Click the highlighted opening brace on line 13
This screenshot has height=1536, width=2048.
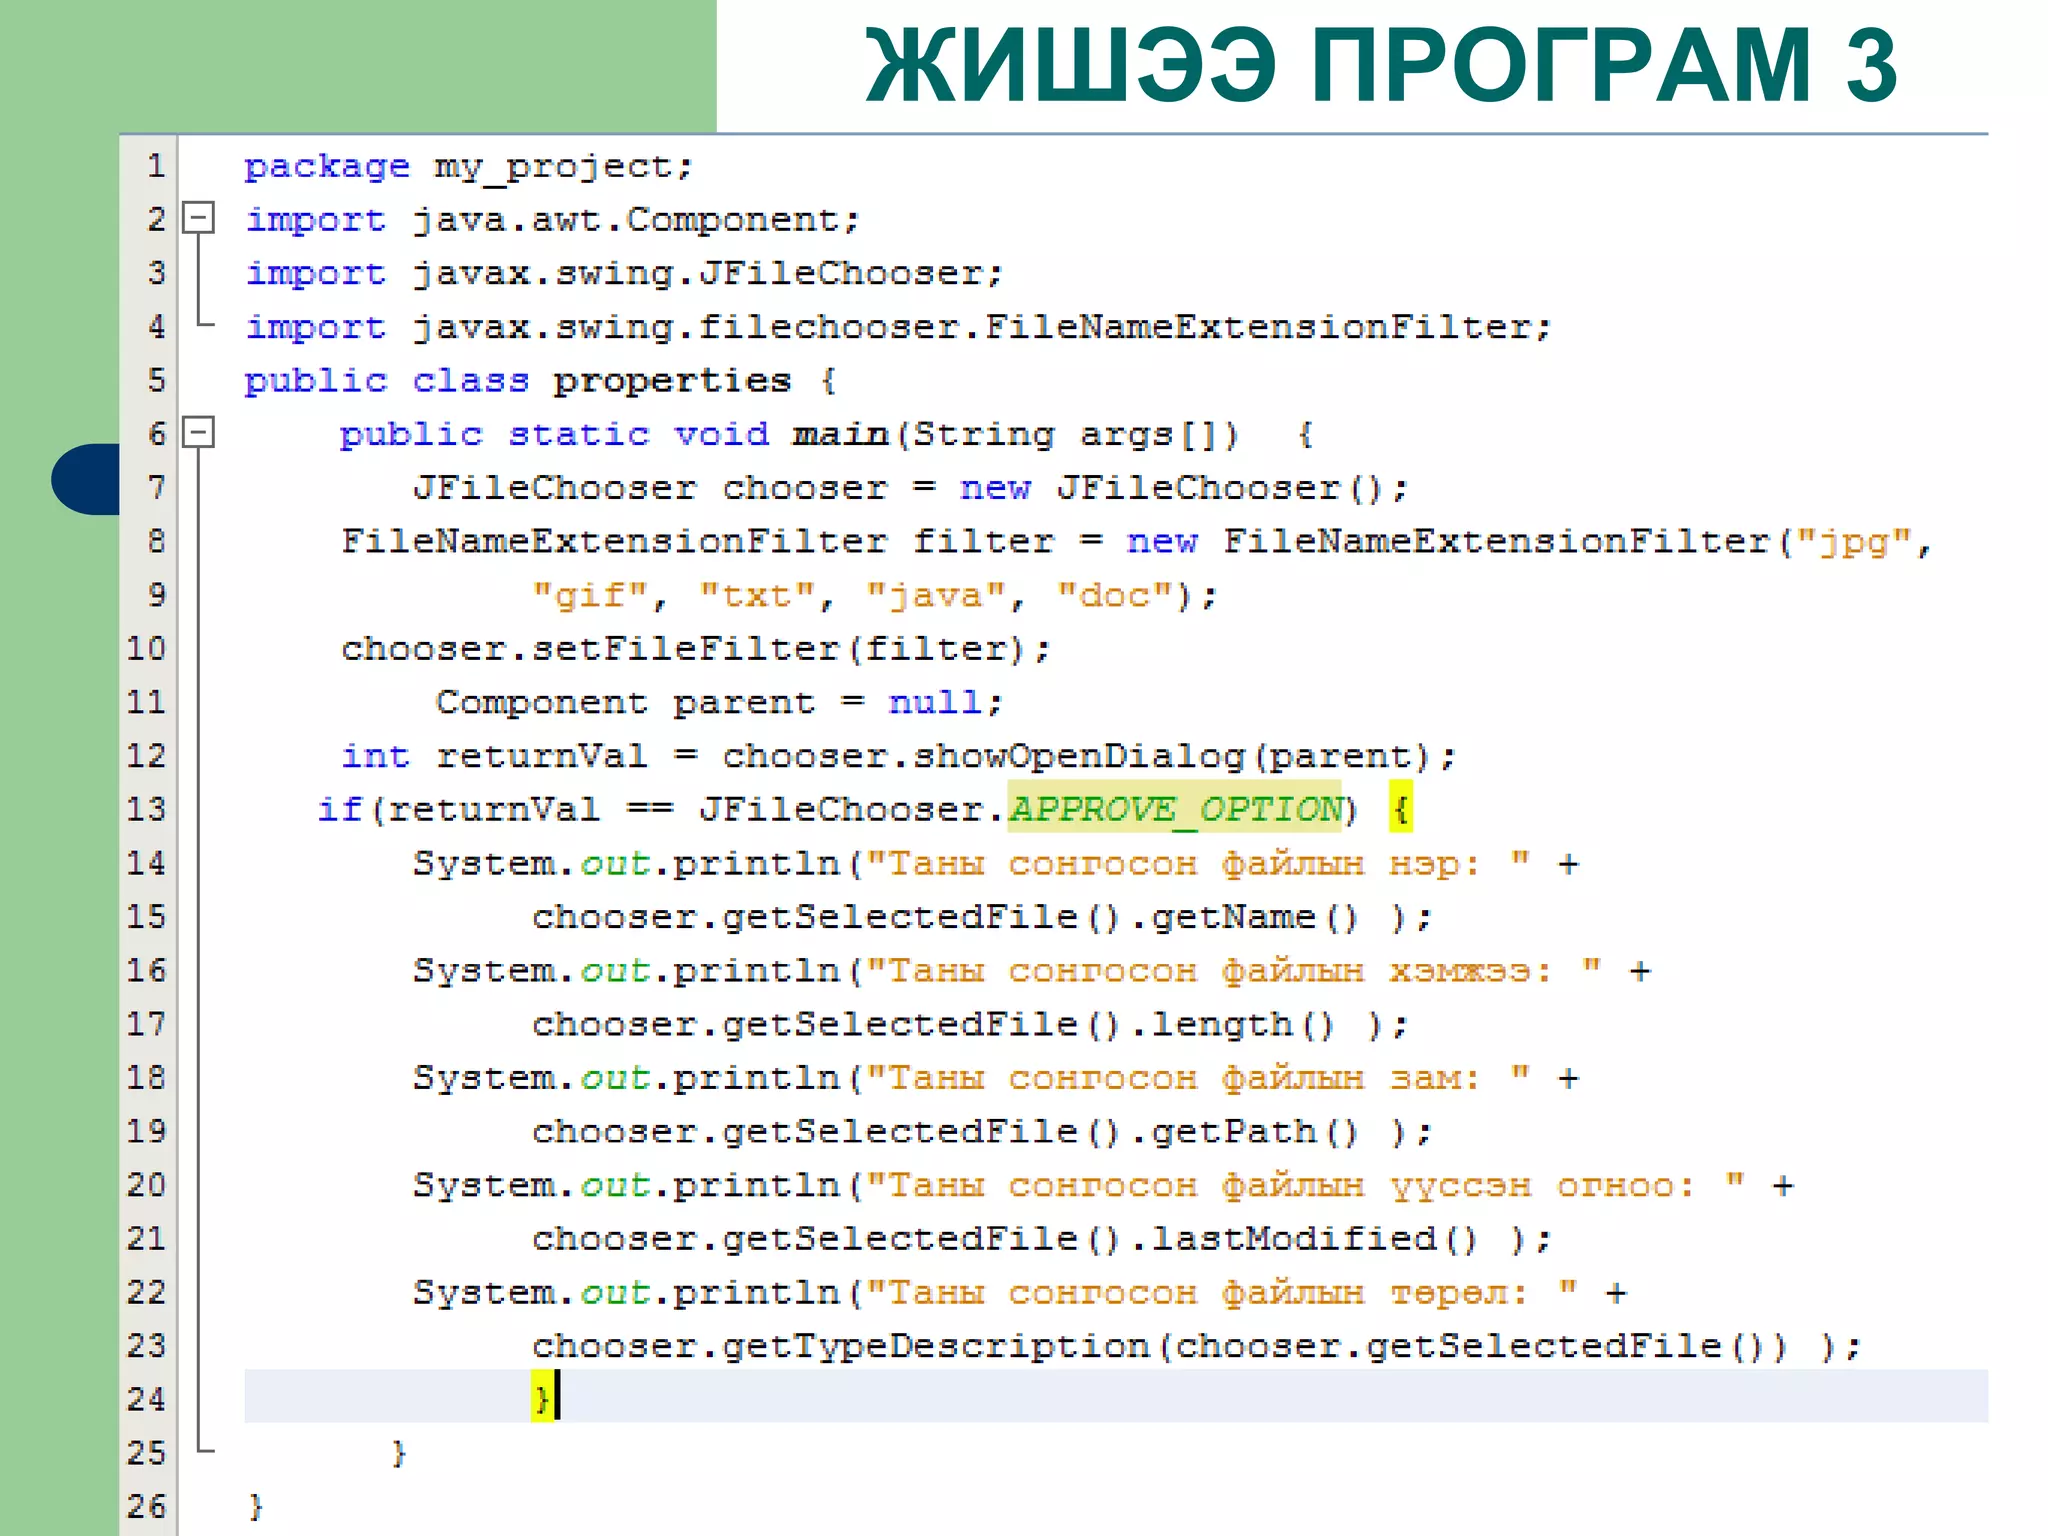tap(1401, 808)
